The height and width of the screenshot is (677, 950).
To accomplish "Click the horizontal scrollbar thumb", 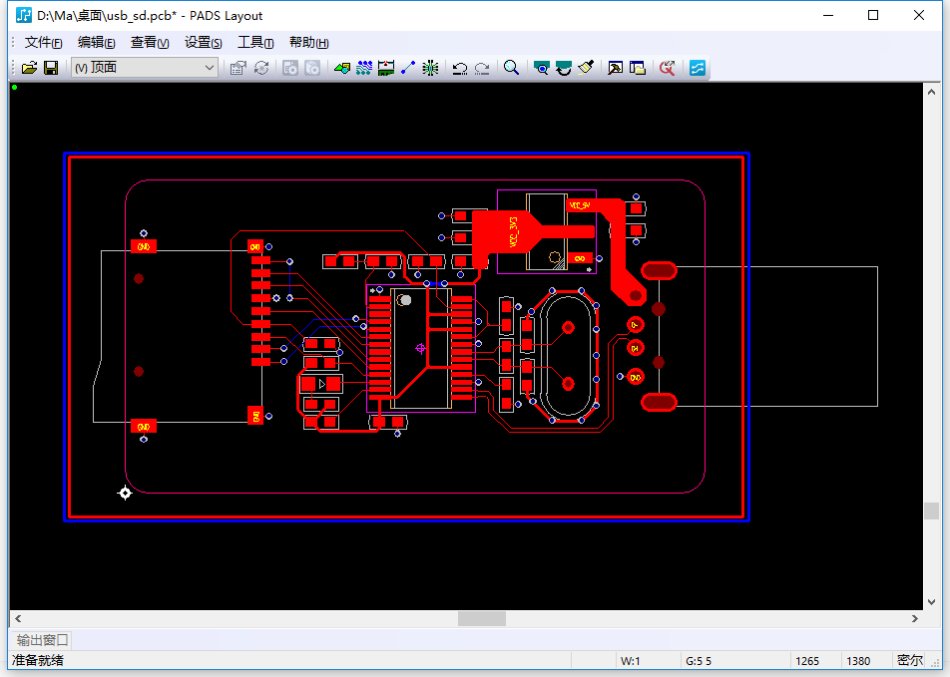I will [x=482, y=619].
